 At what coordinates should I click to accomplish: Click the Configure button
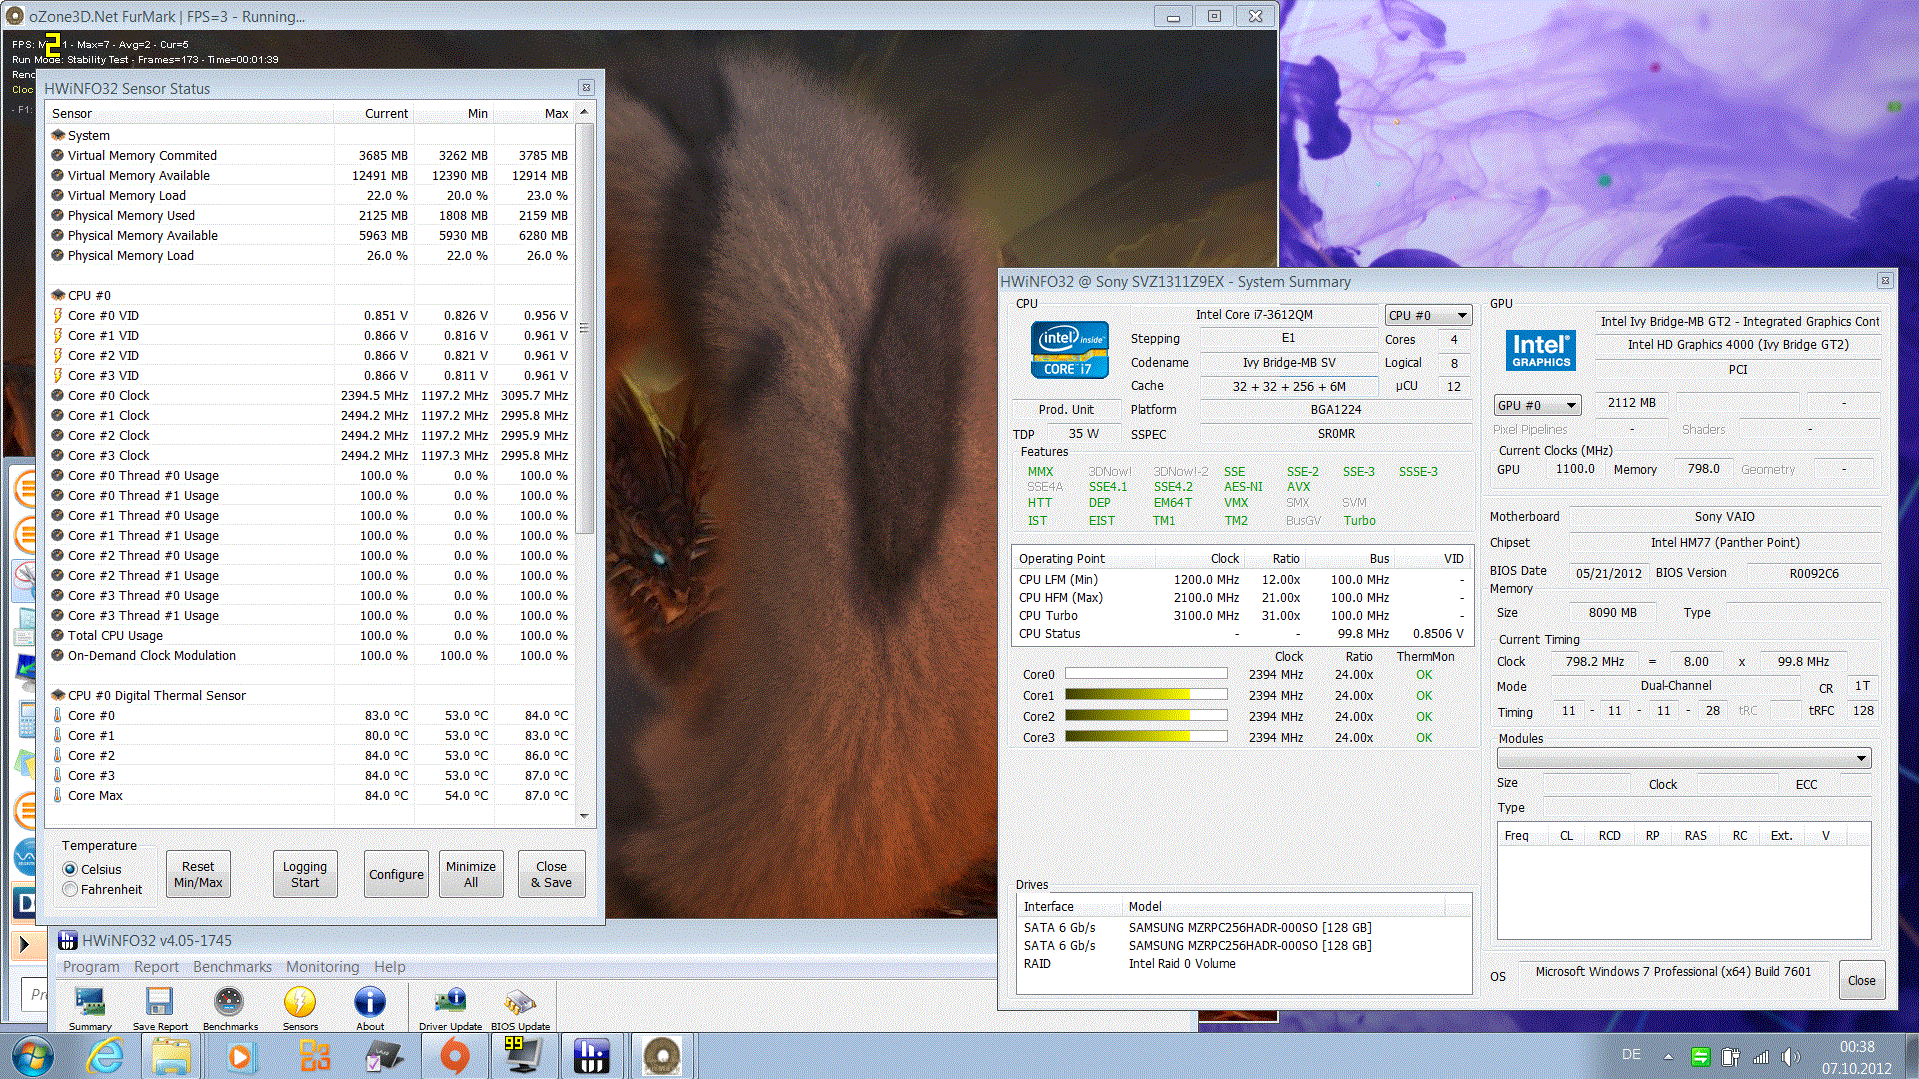pos(396,874)
